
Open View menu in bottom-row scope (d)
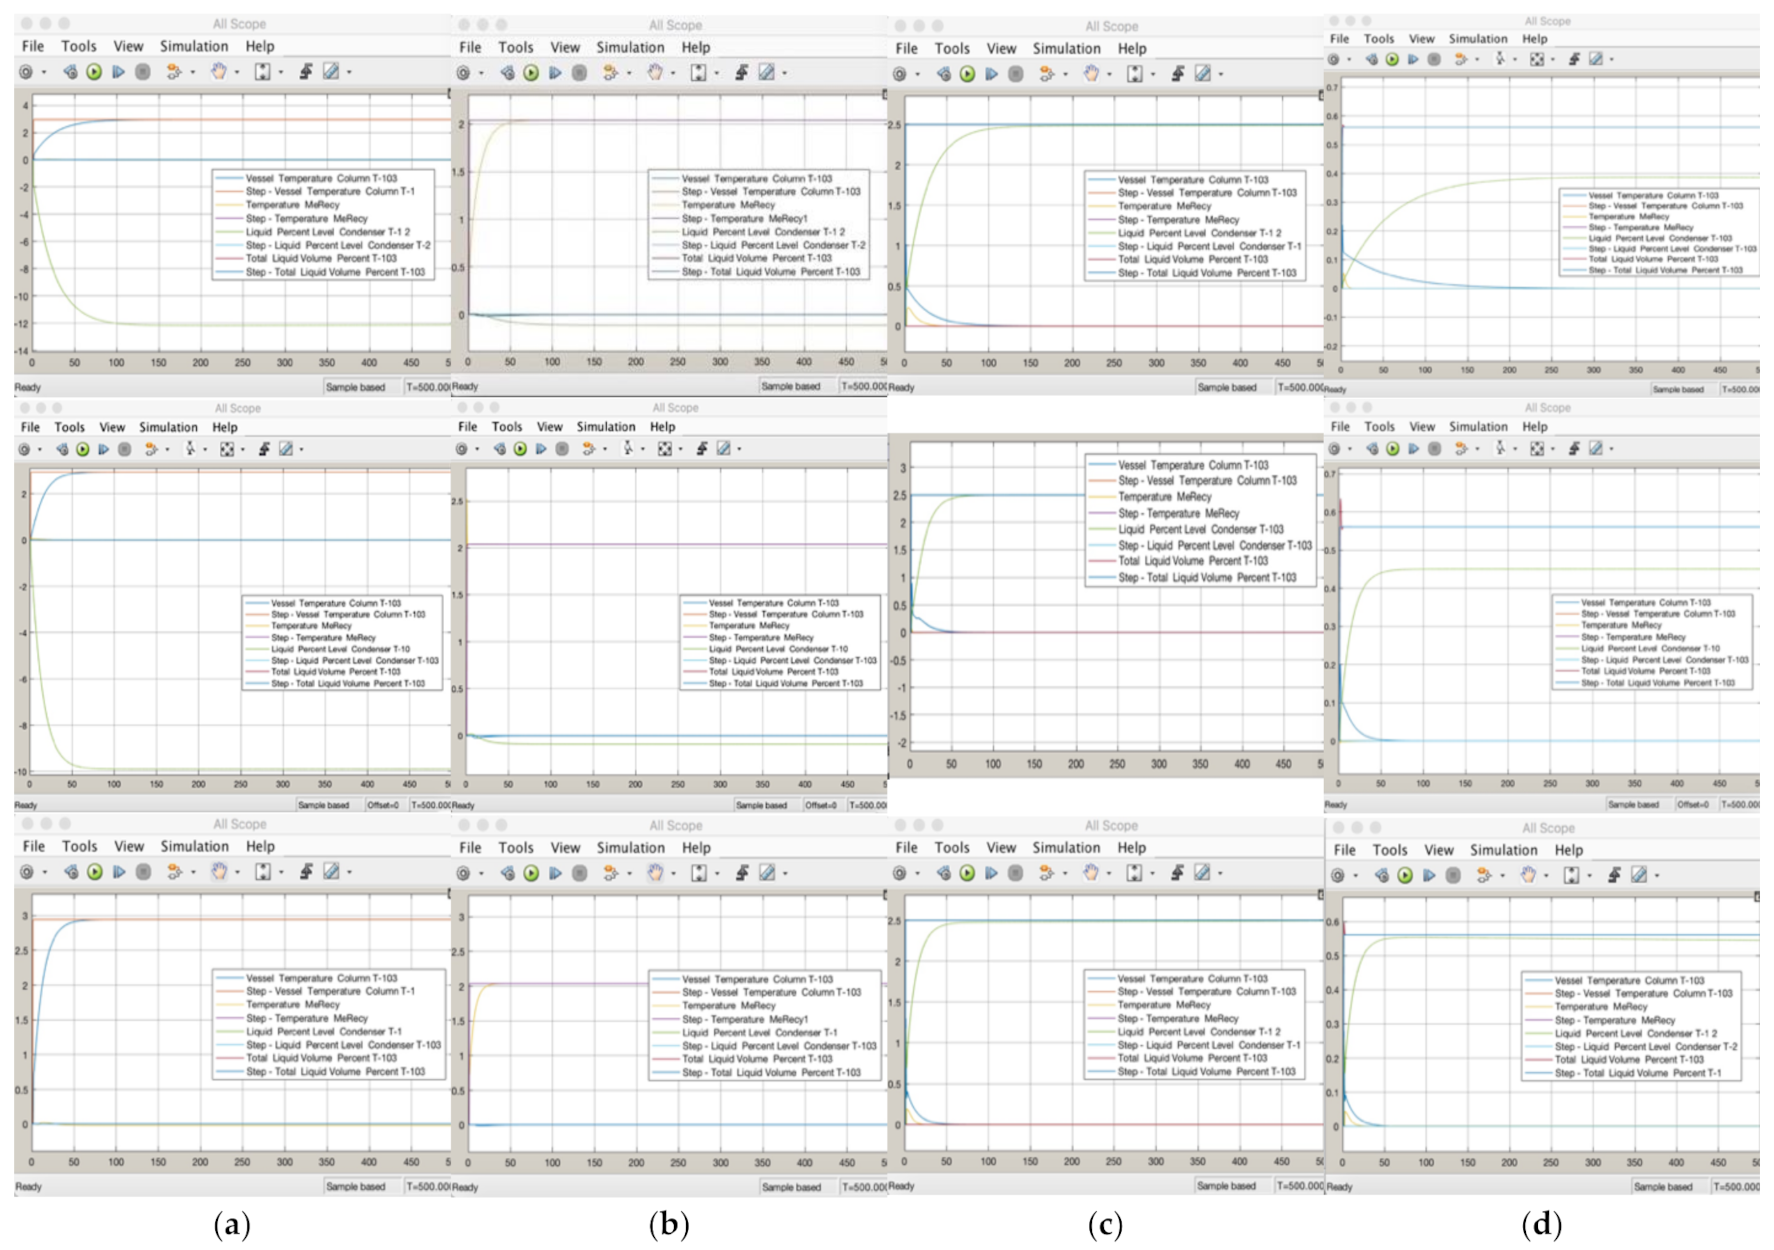1438,850
